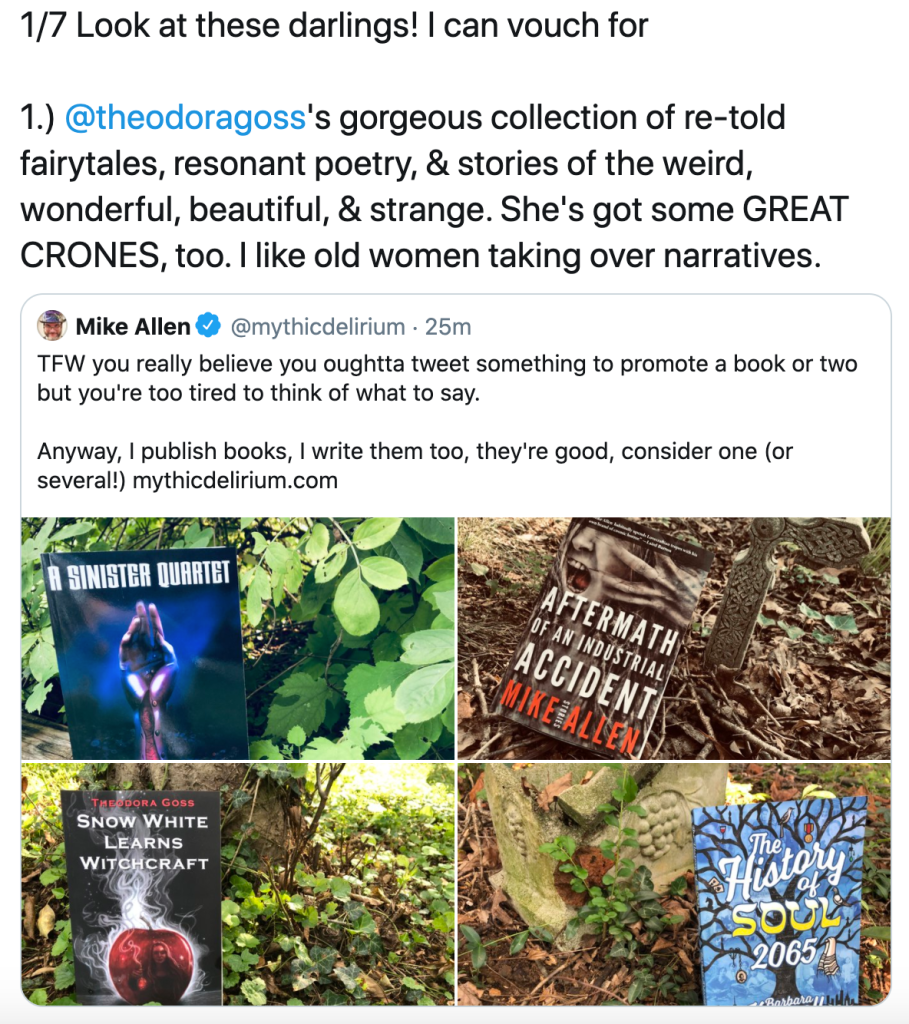View the A Sinister Quartet photo
Viewport: 909px width, 1024px height.
coord(238,638)
